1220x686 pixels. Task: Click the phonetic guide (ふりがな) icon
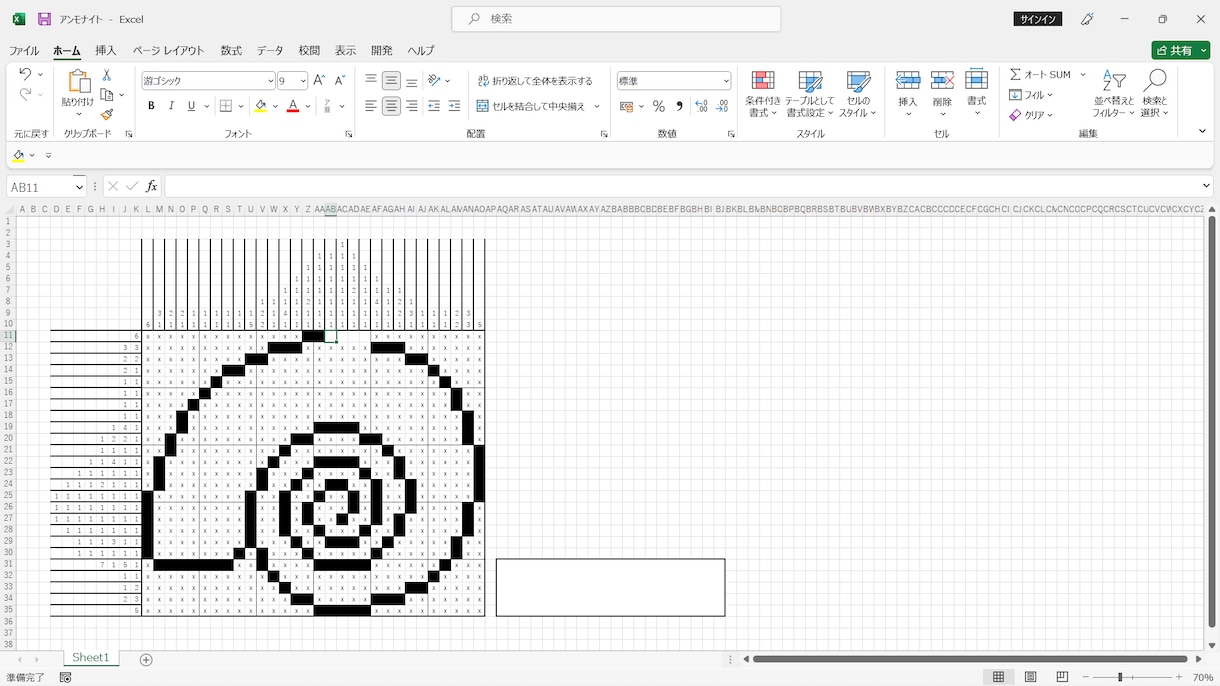point(325,106)
